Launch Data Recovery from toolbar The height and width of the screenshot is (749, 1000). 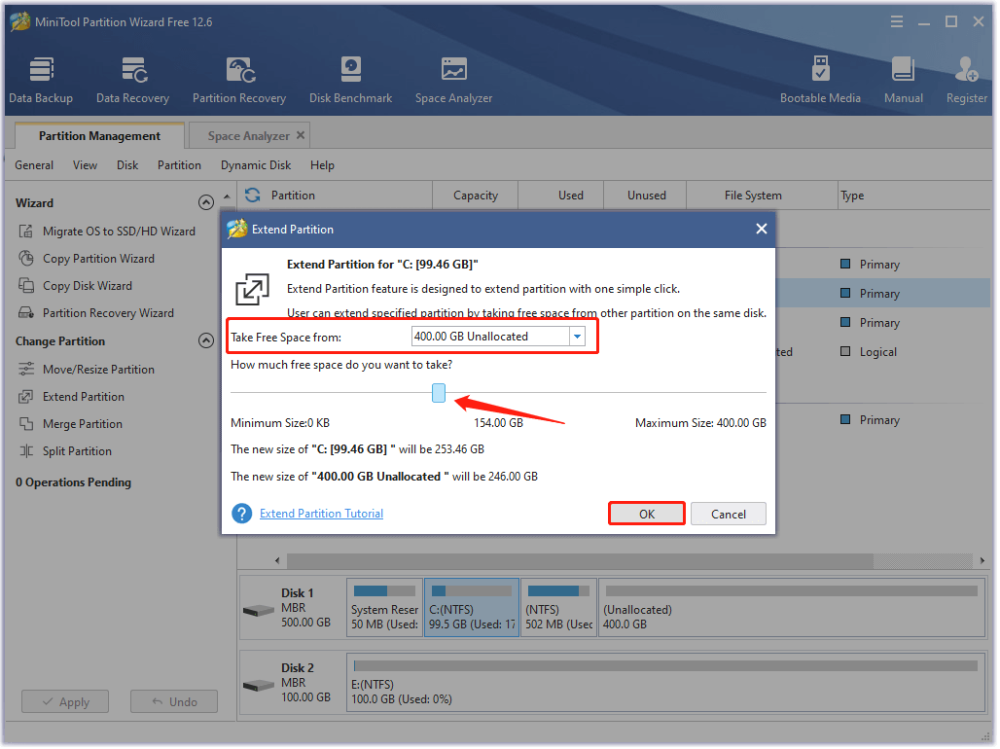tap(132, 80)
